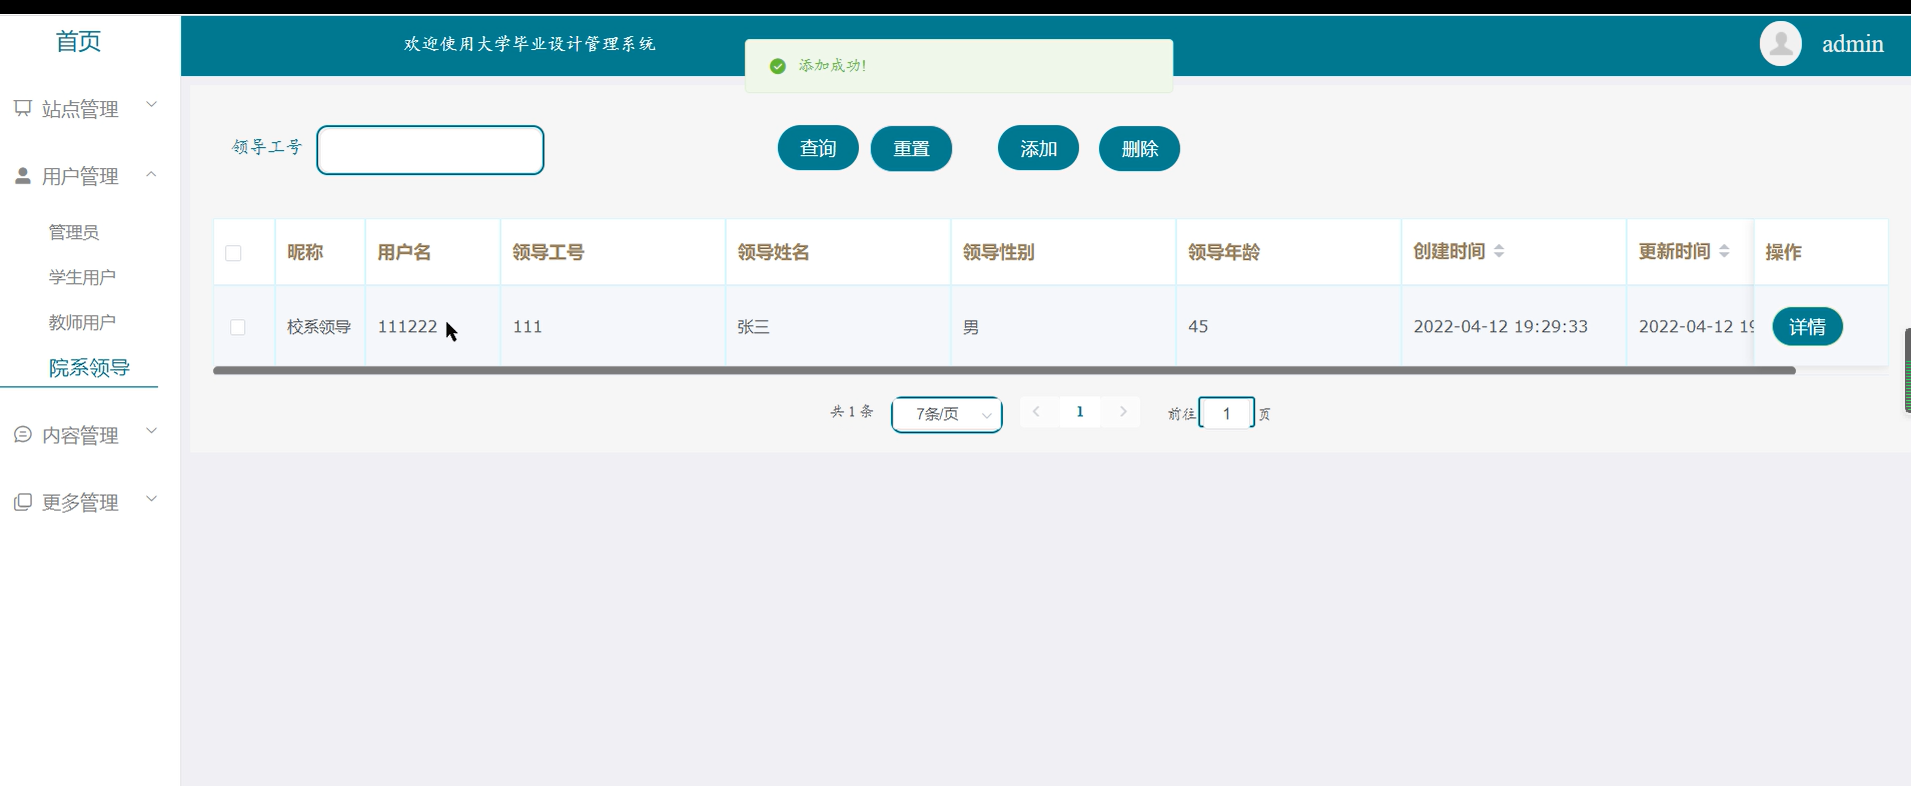Click the table horizontal scrollbar

[x=1004, y=370]
